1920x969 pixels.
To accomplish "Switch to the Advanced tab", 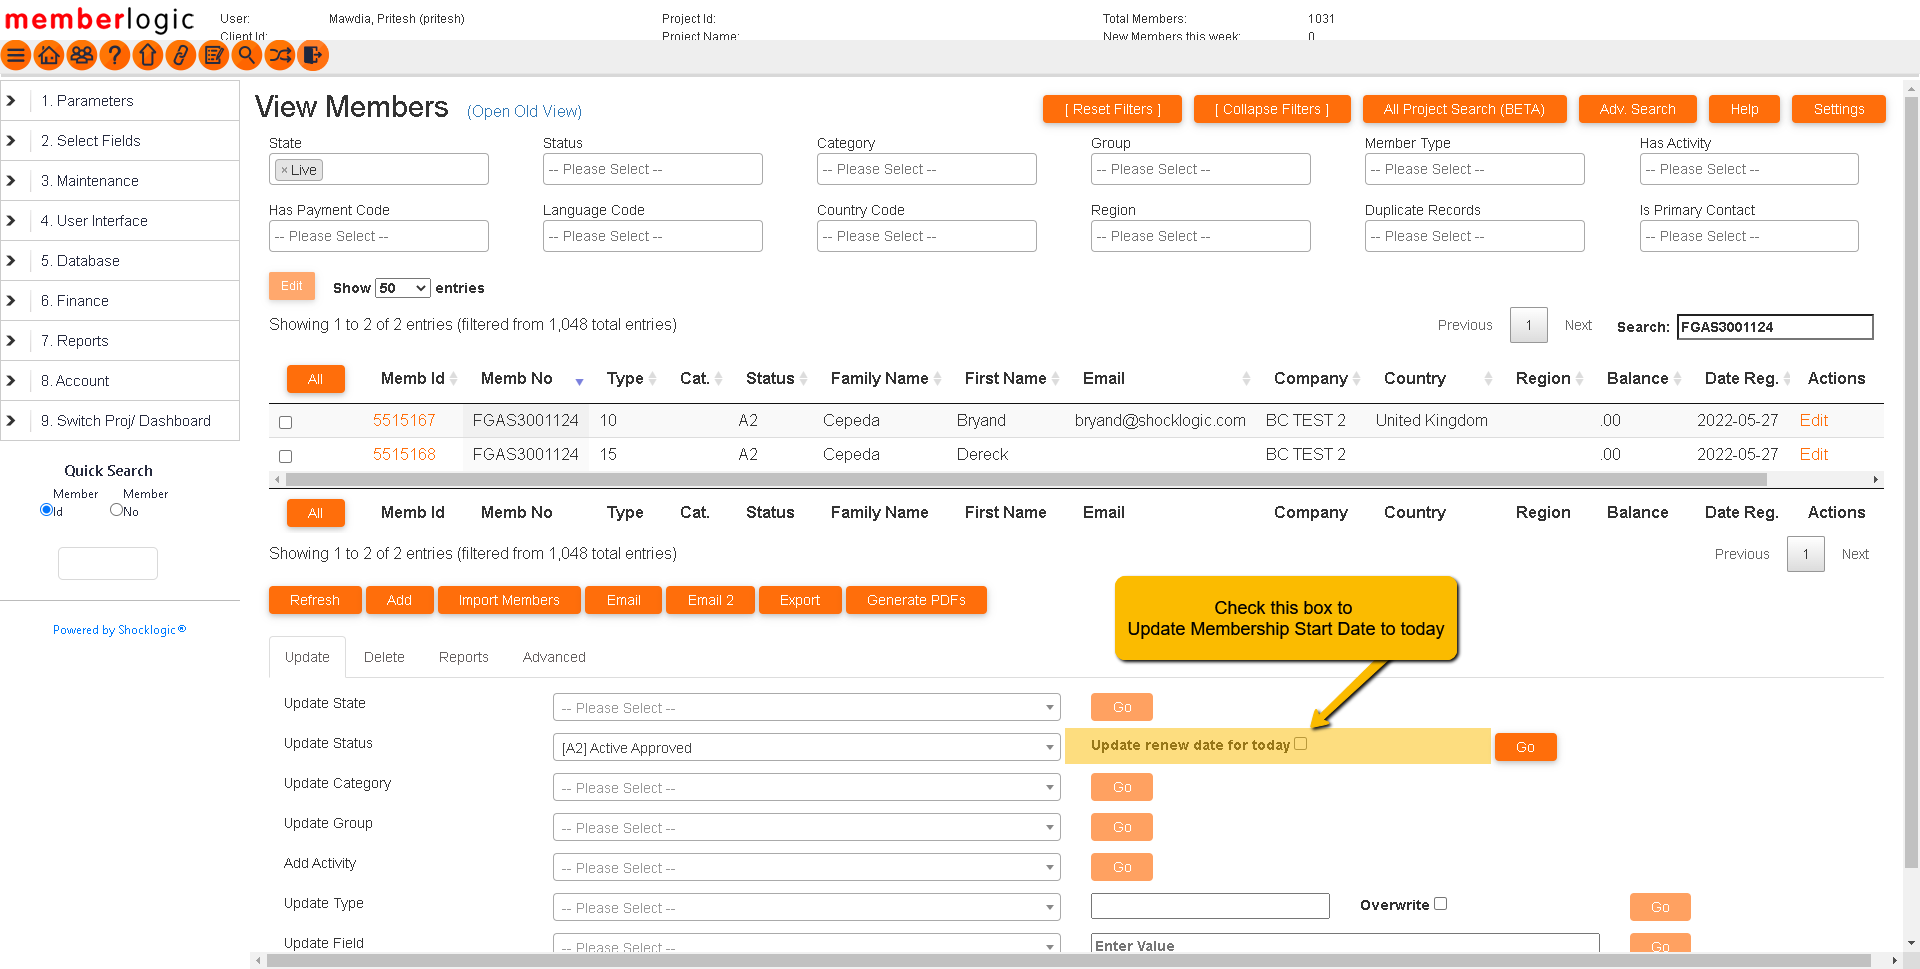I will pyautogui.click(x=554, y=657).
